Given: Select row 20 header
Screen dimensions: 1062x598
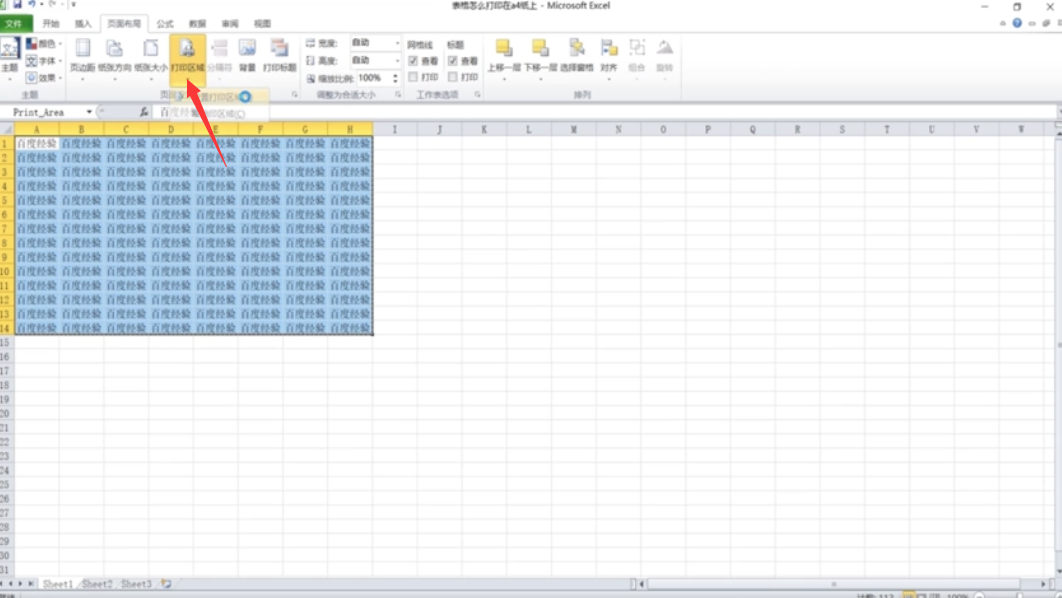Looking at the screenshot, I should pyautogui.click(x=6, y=413).
